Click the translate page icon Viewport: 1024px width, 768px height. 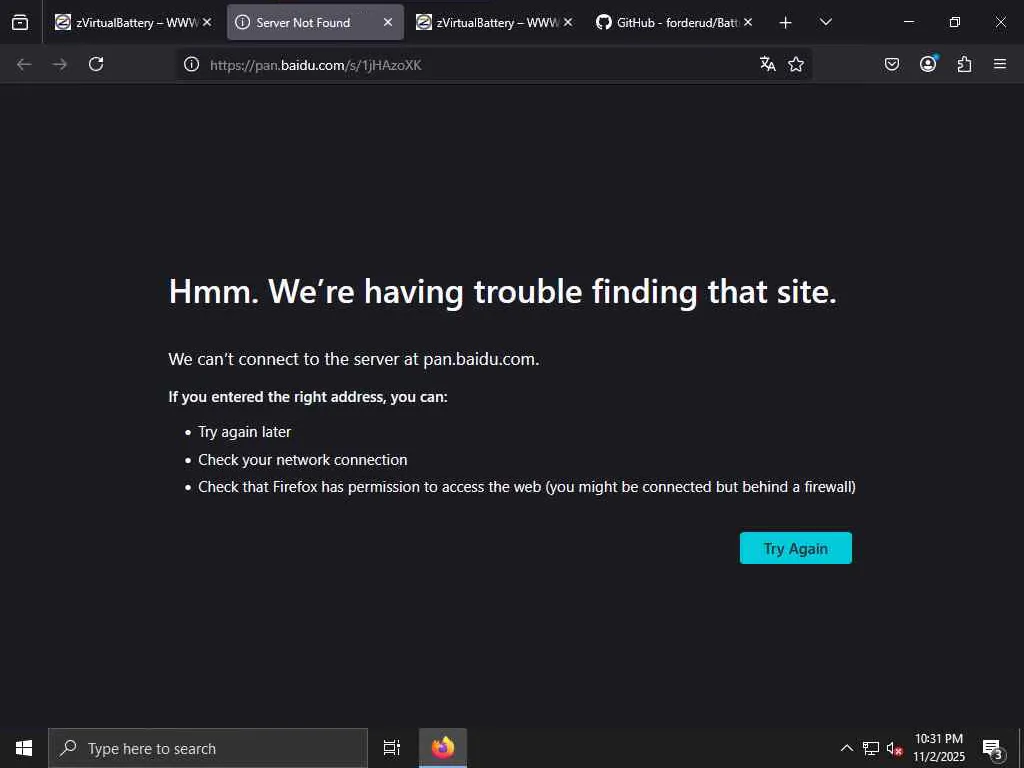[x=768, y=64]
